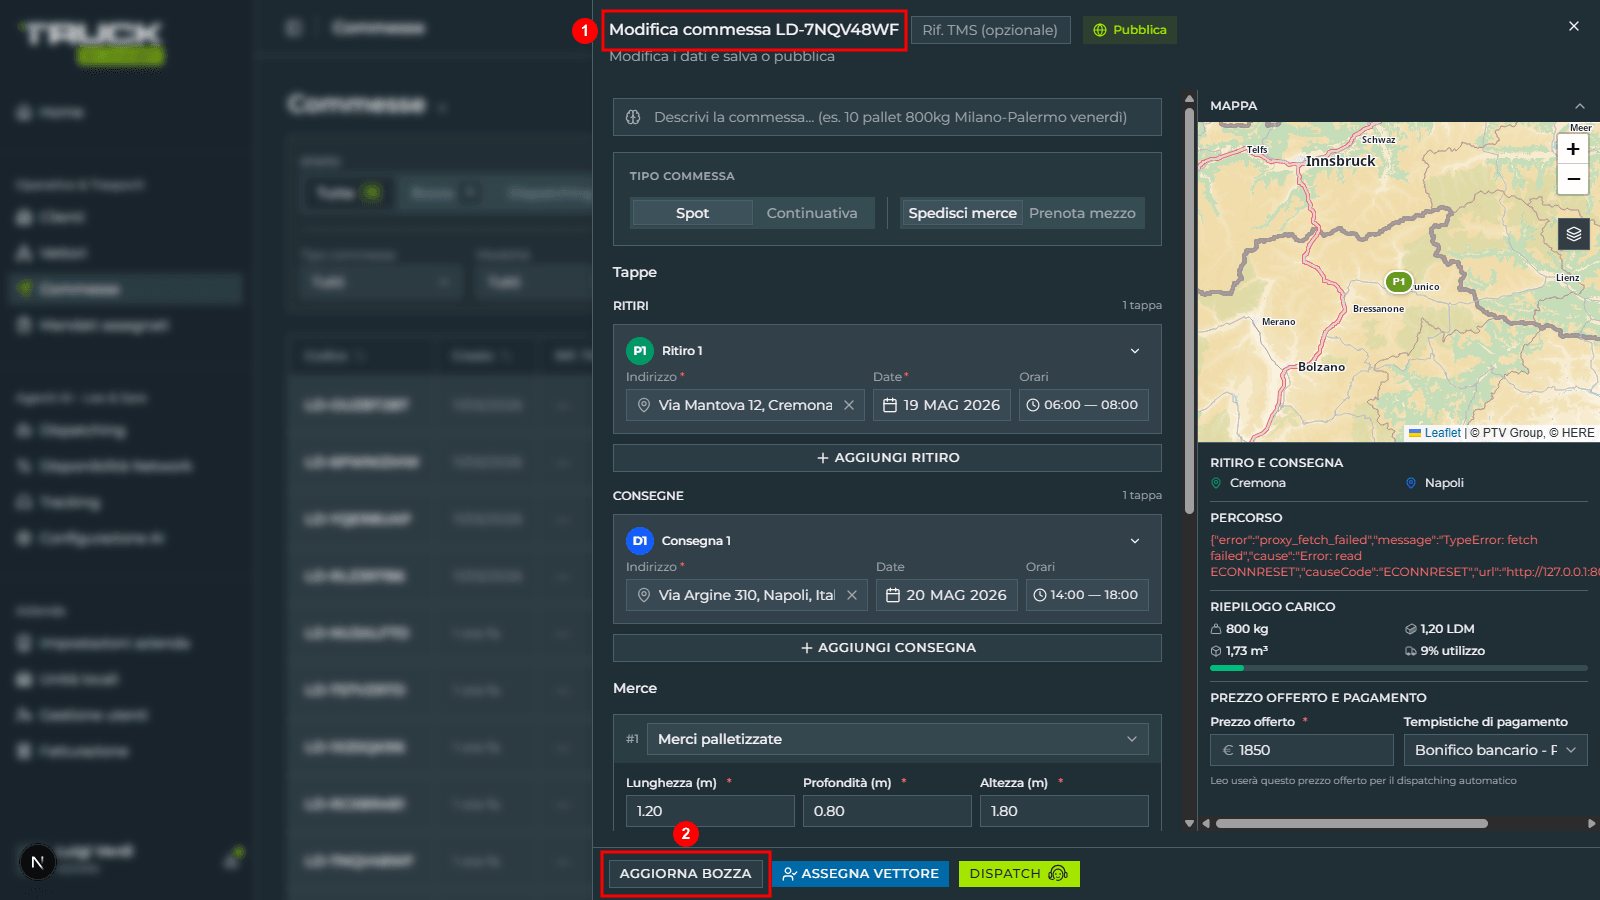Click the 1,20 LDM icon
The height and width of the screenshot is (900, 1600).
[x=1411, y=629]
